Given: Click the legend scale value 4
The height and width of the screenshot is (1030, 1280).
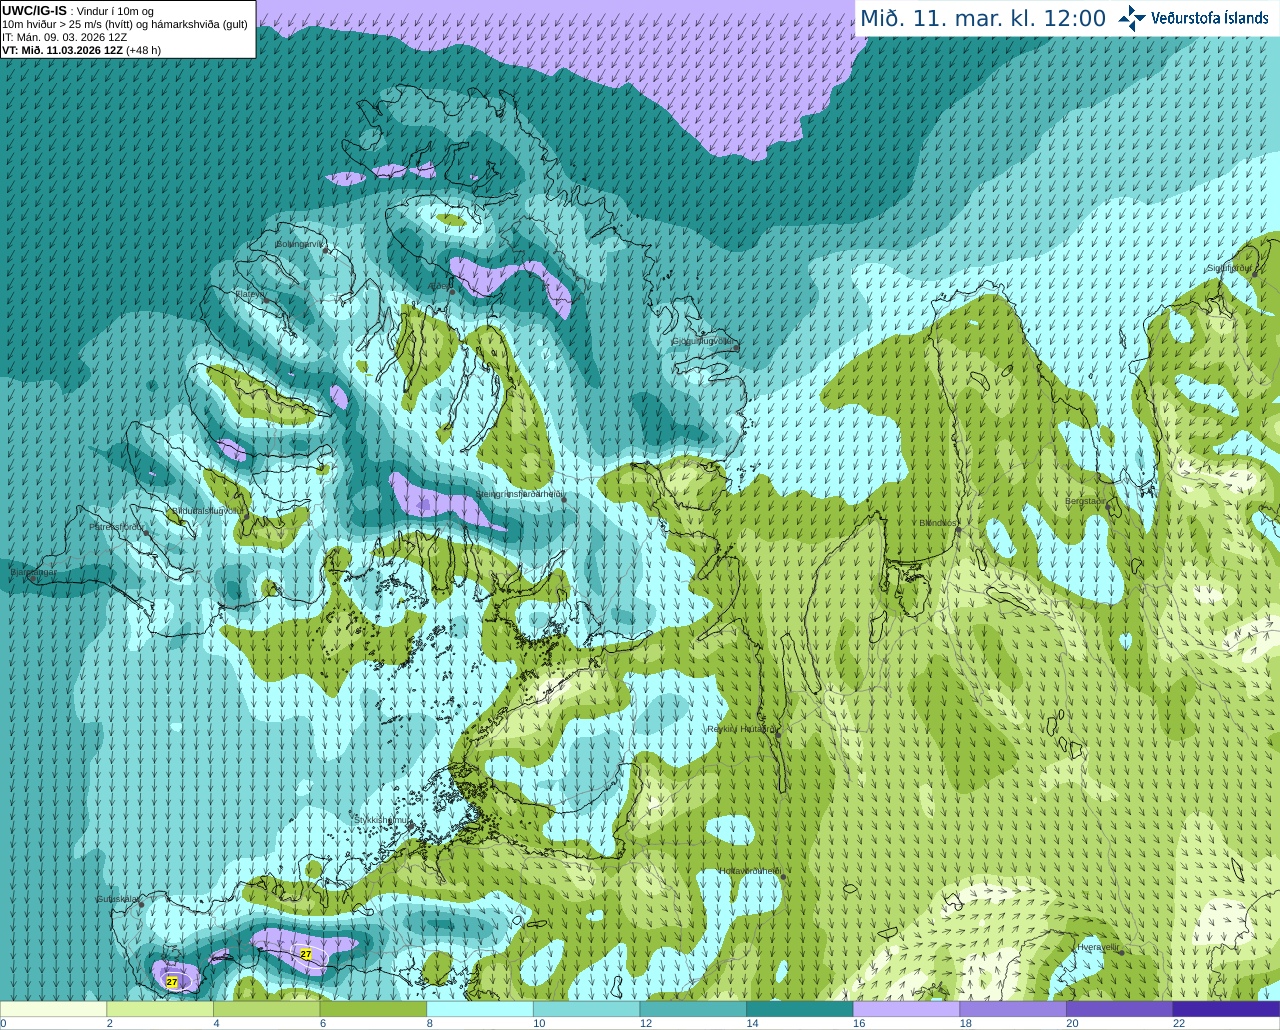Looking at the screenshot, I should coord(216,1023).
